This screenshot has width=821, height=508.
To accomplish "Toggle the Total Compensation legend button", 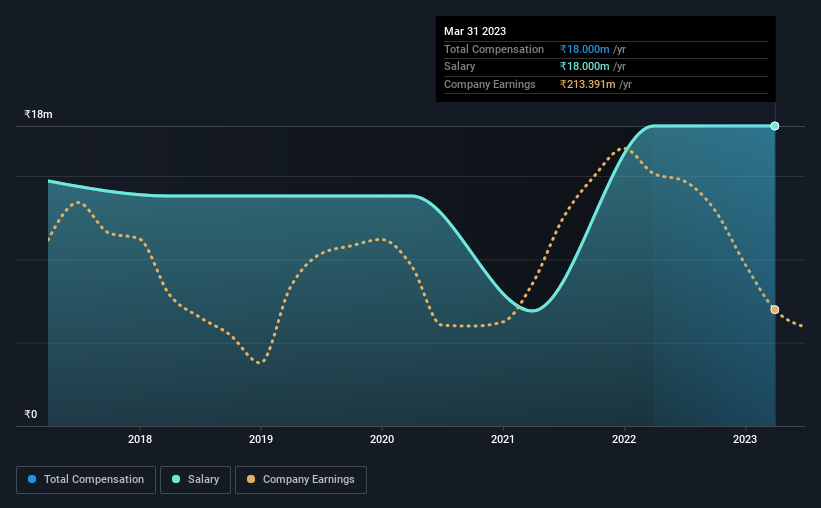I will coord(86,480).
